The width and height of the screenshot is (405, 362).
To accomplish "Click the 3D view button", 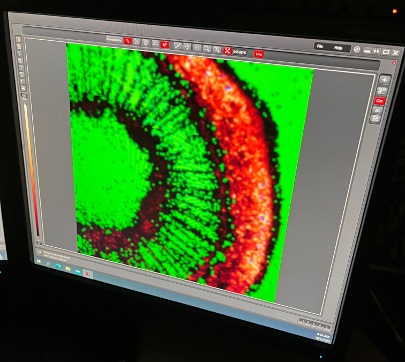I will coord(377,110).
